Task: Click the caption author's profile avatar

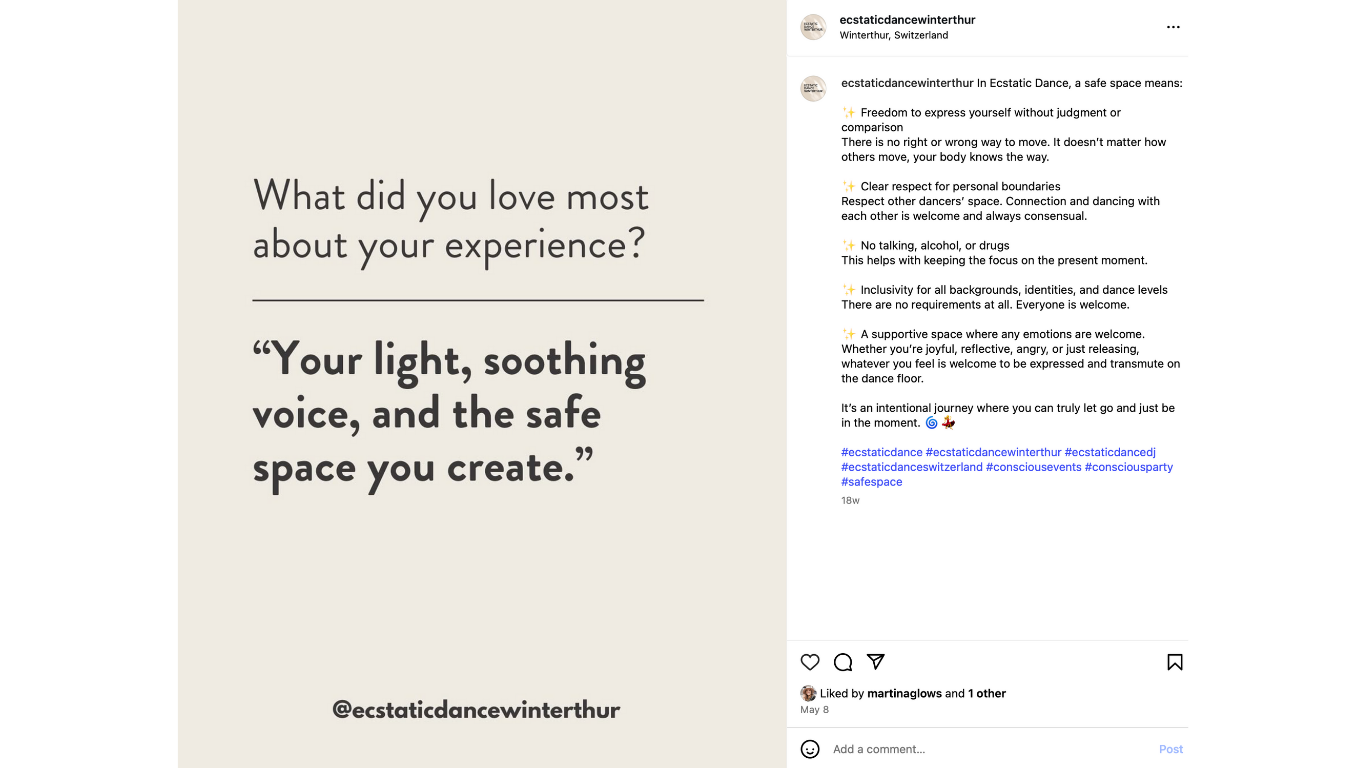Action: click(x=813, y=88)
